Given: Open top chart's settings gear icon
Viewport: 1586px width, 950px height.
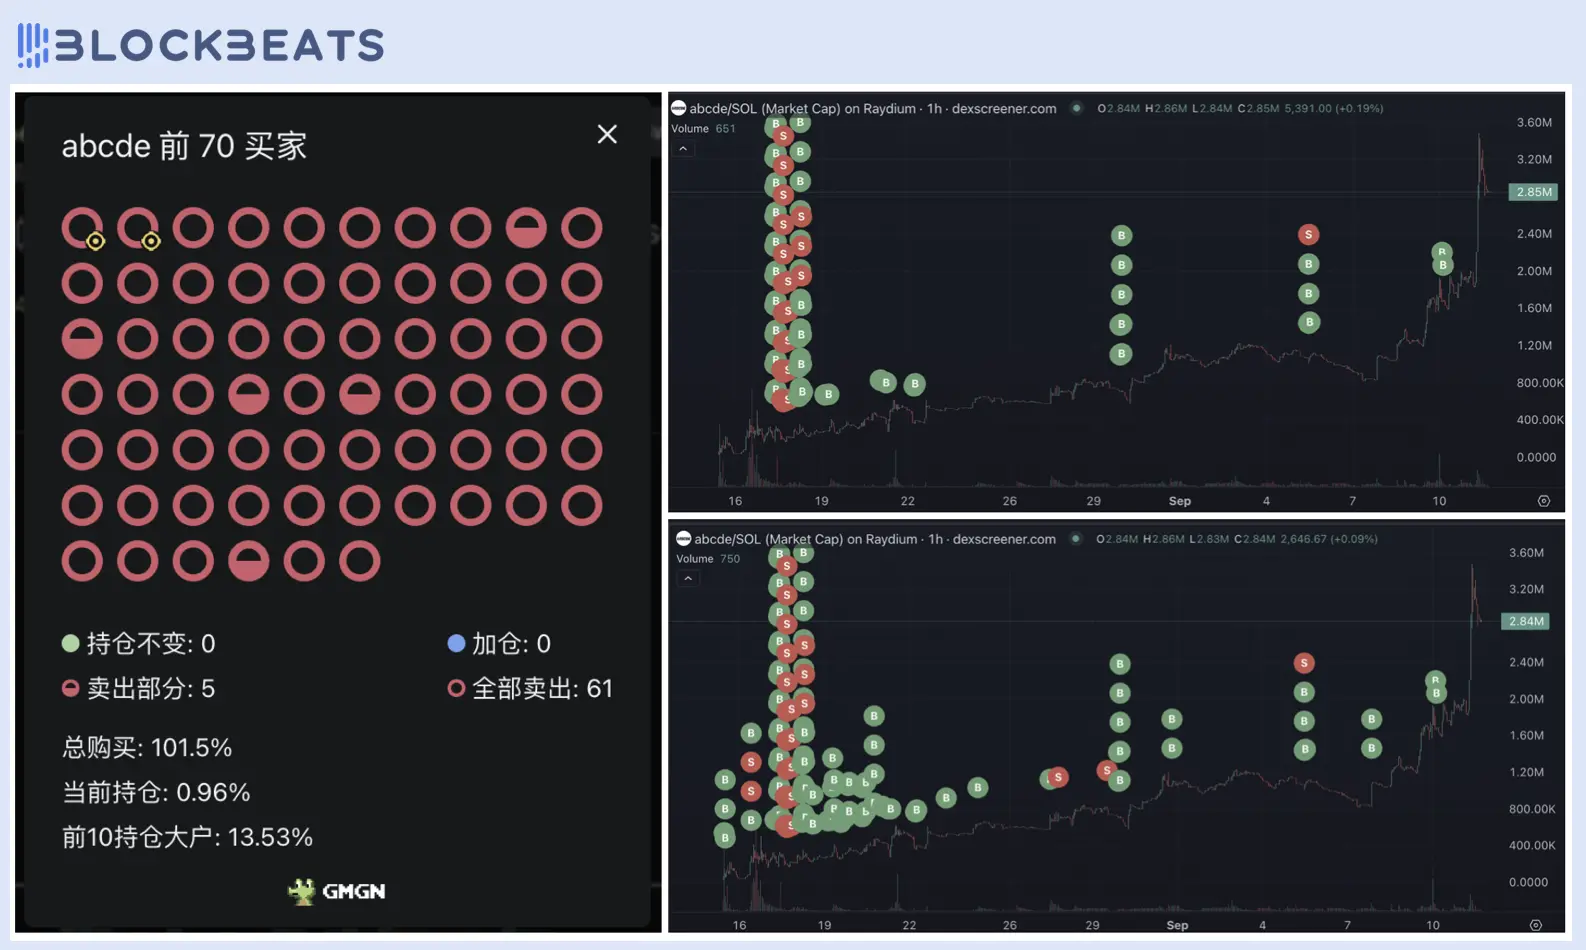Looking at the screenshot, I should pyautogui.click(x=1543, y=501).
